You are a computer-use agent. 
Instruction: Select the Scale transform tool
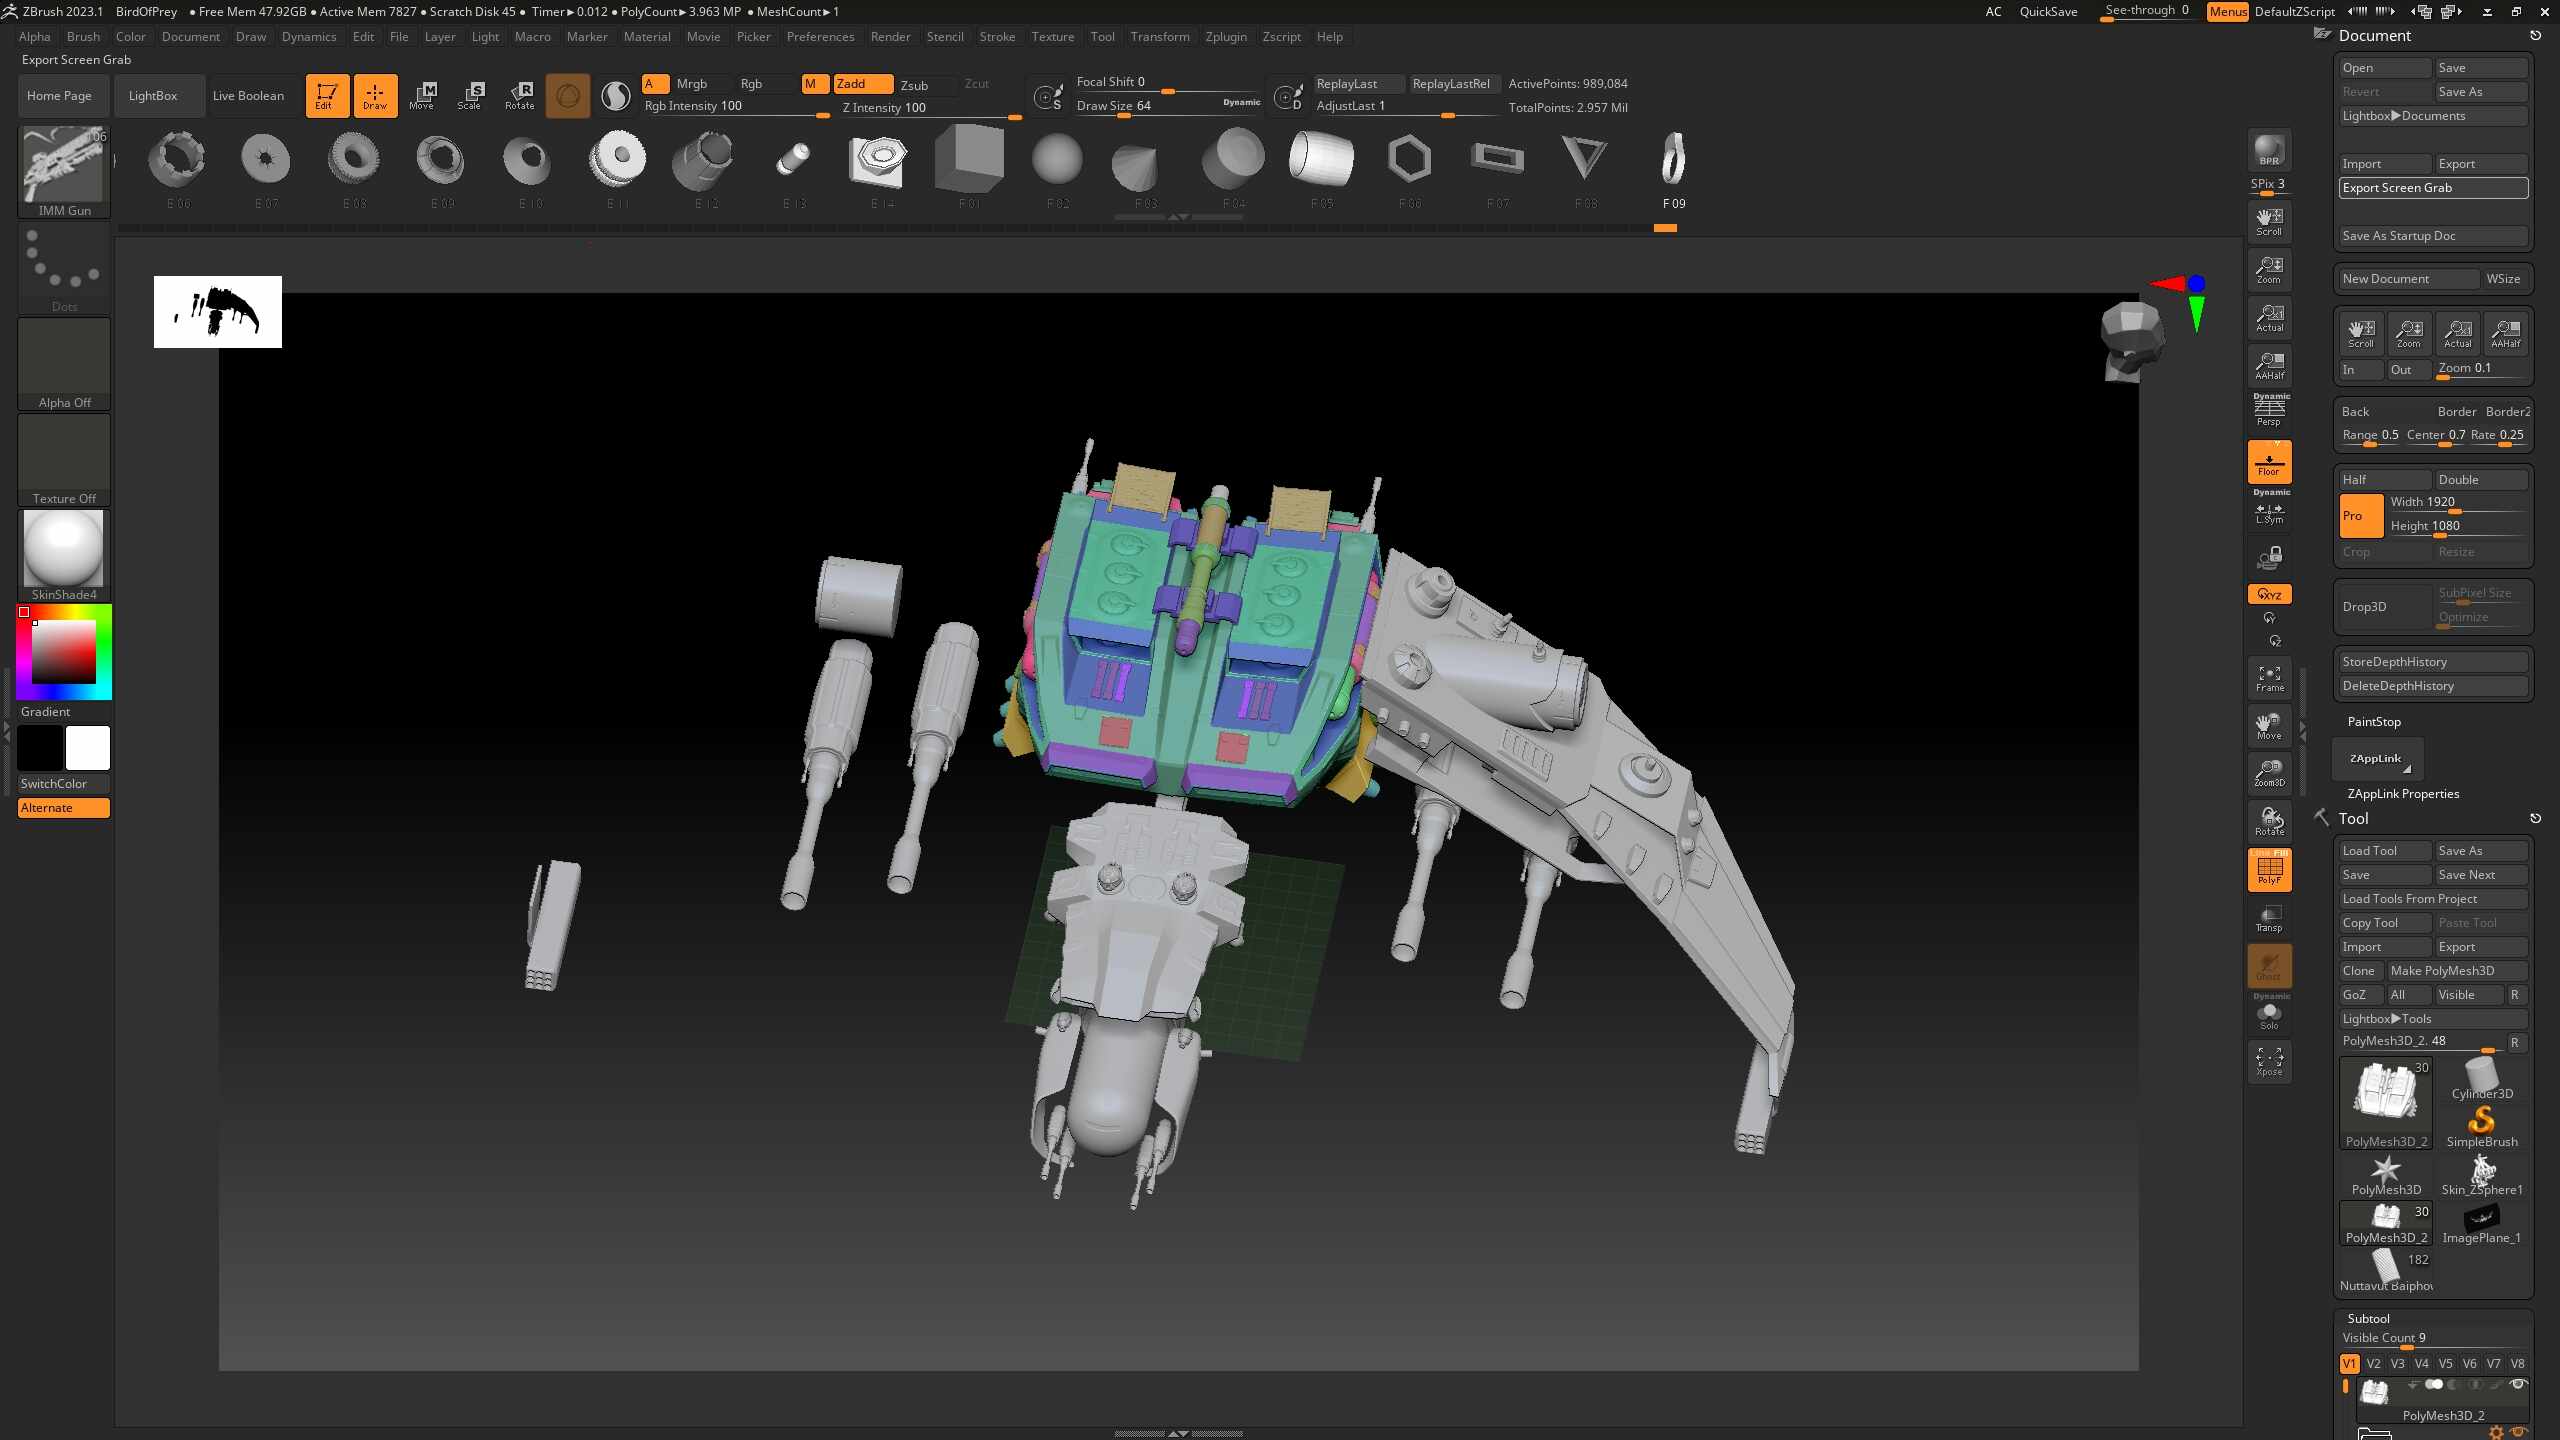tap(469, 96)
